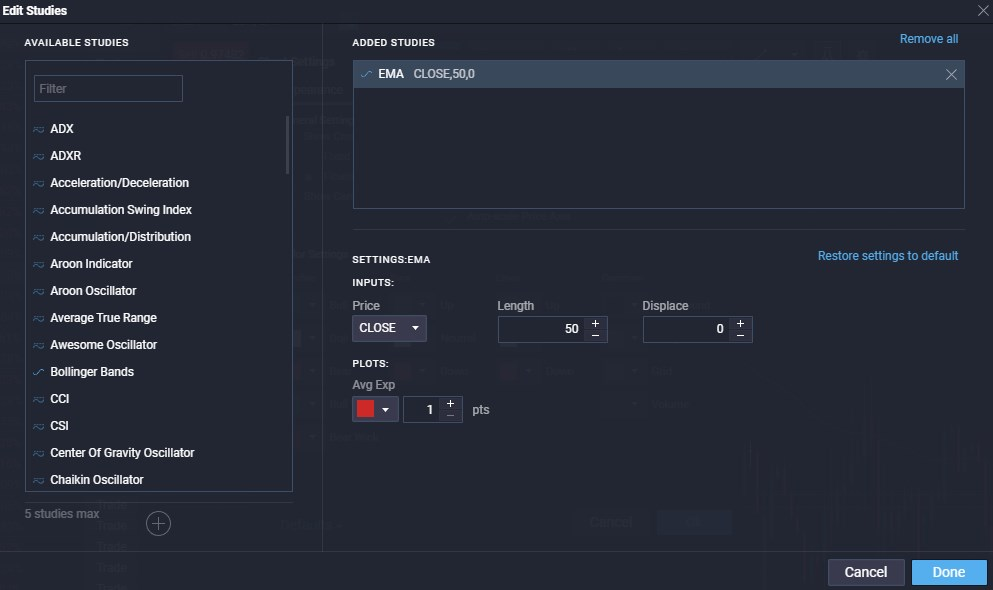
Task: Increase the Displace value with plus
Action: point(740,323)
